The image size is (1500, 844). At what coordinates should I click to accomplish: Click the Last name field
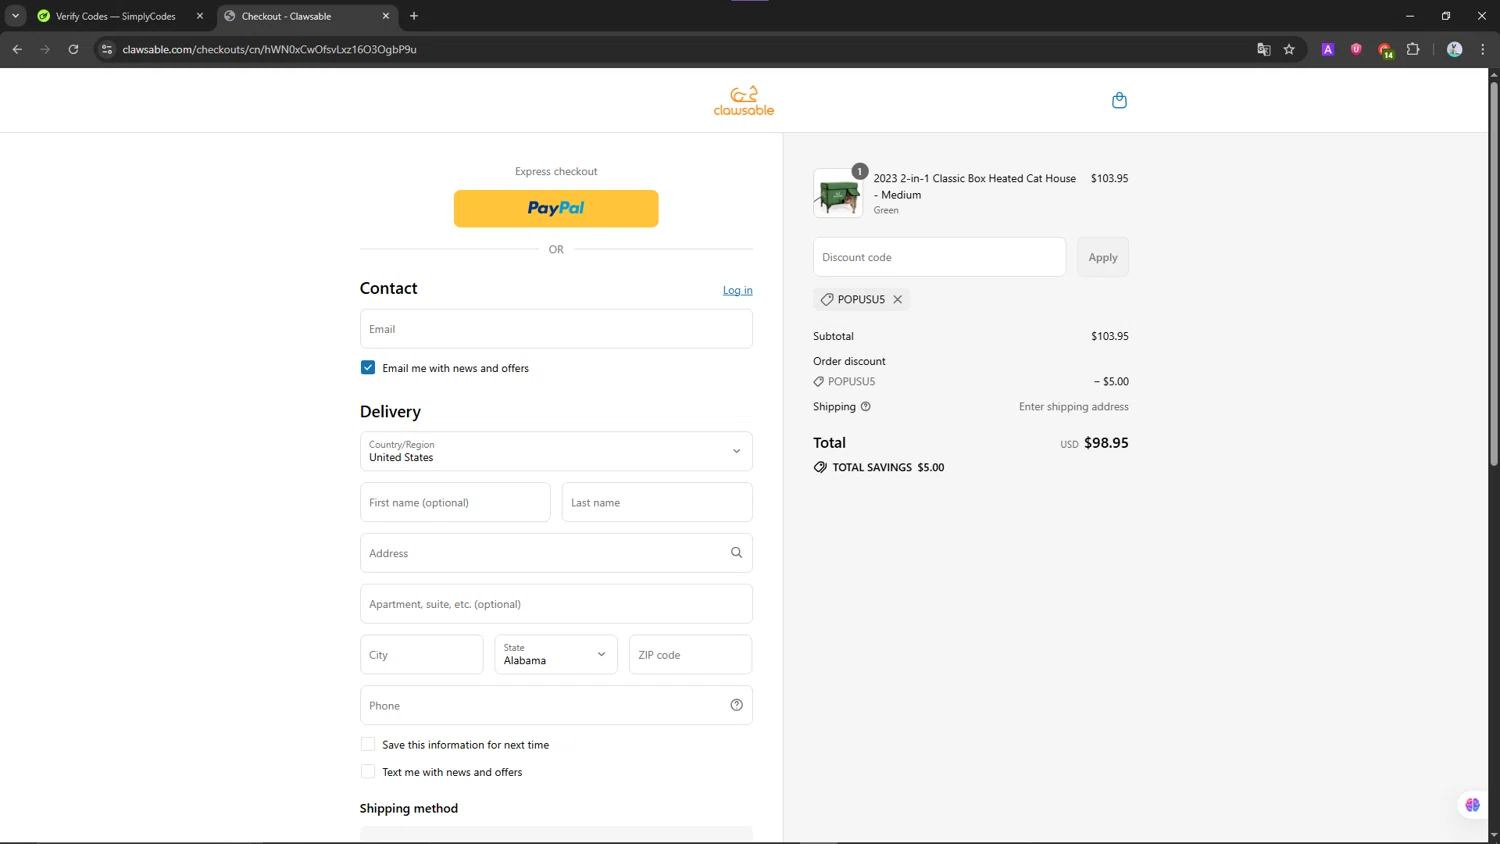[657, 502]
